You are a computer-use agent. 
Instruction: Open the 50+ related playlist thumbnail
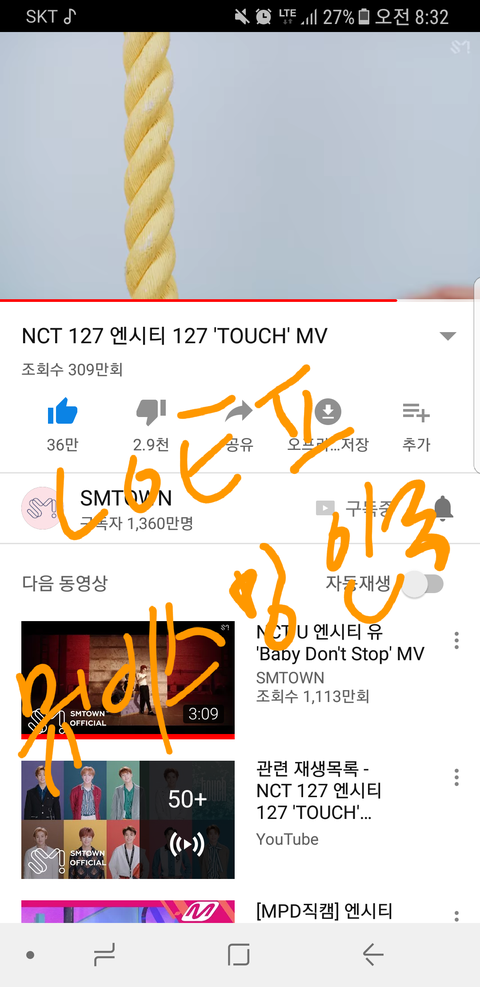(x=128, y=820)
